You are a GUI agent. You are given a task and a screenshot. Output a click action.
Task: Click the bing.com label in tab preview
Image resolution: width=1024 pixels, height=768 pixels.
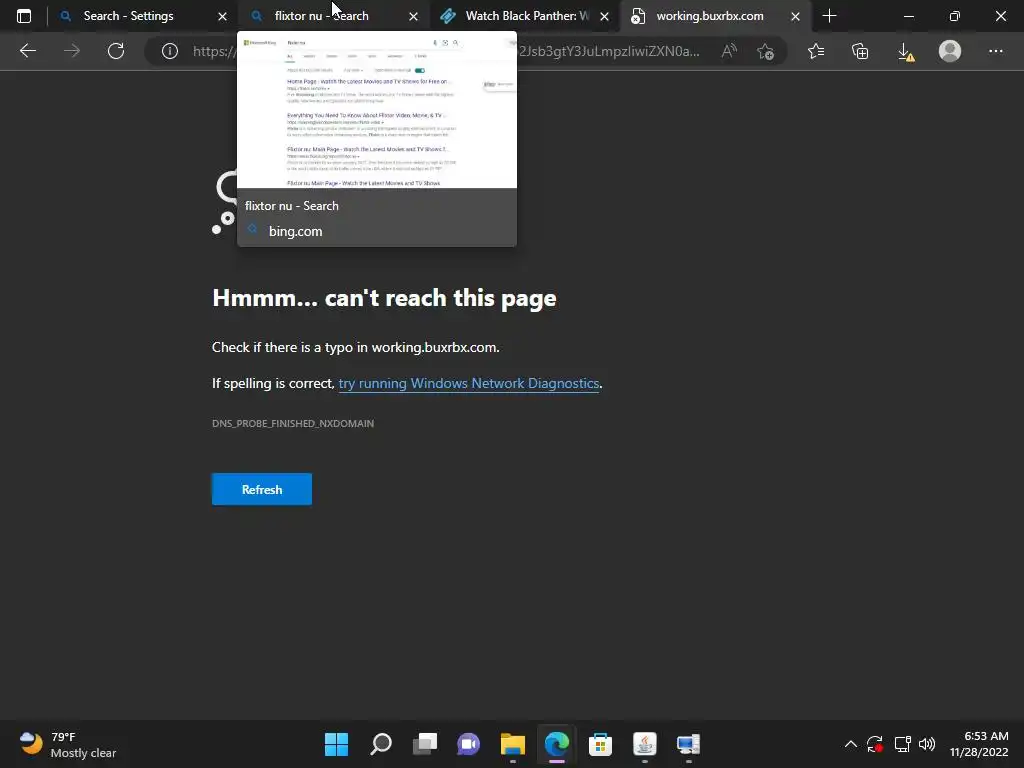(x=295, y=231)
